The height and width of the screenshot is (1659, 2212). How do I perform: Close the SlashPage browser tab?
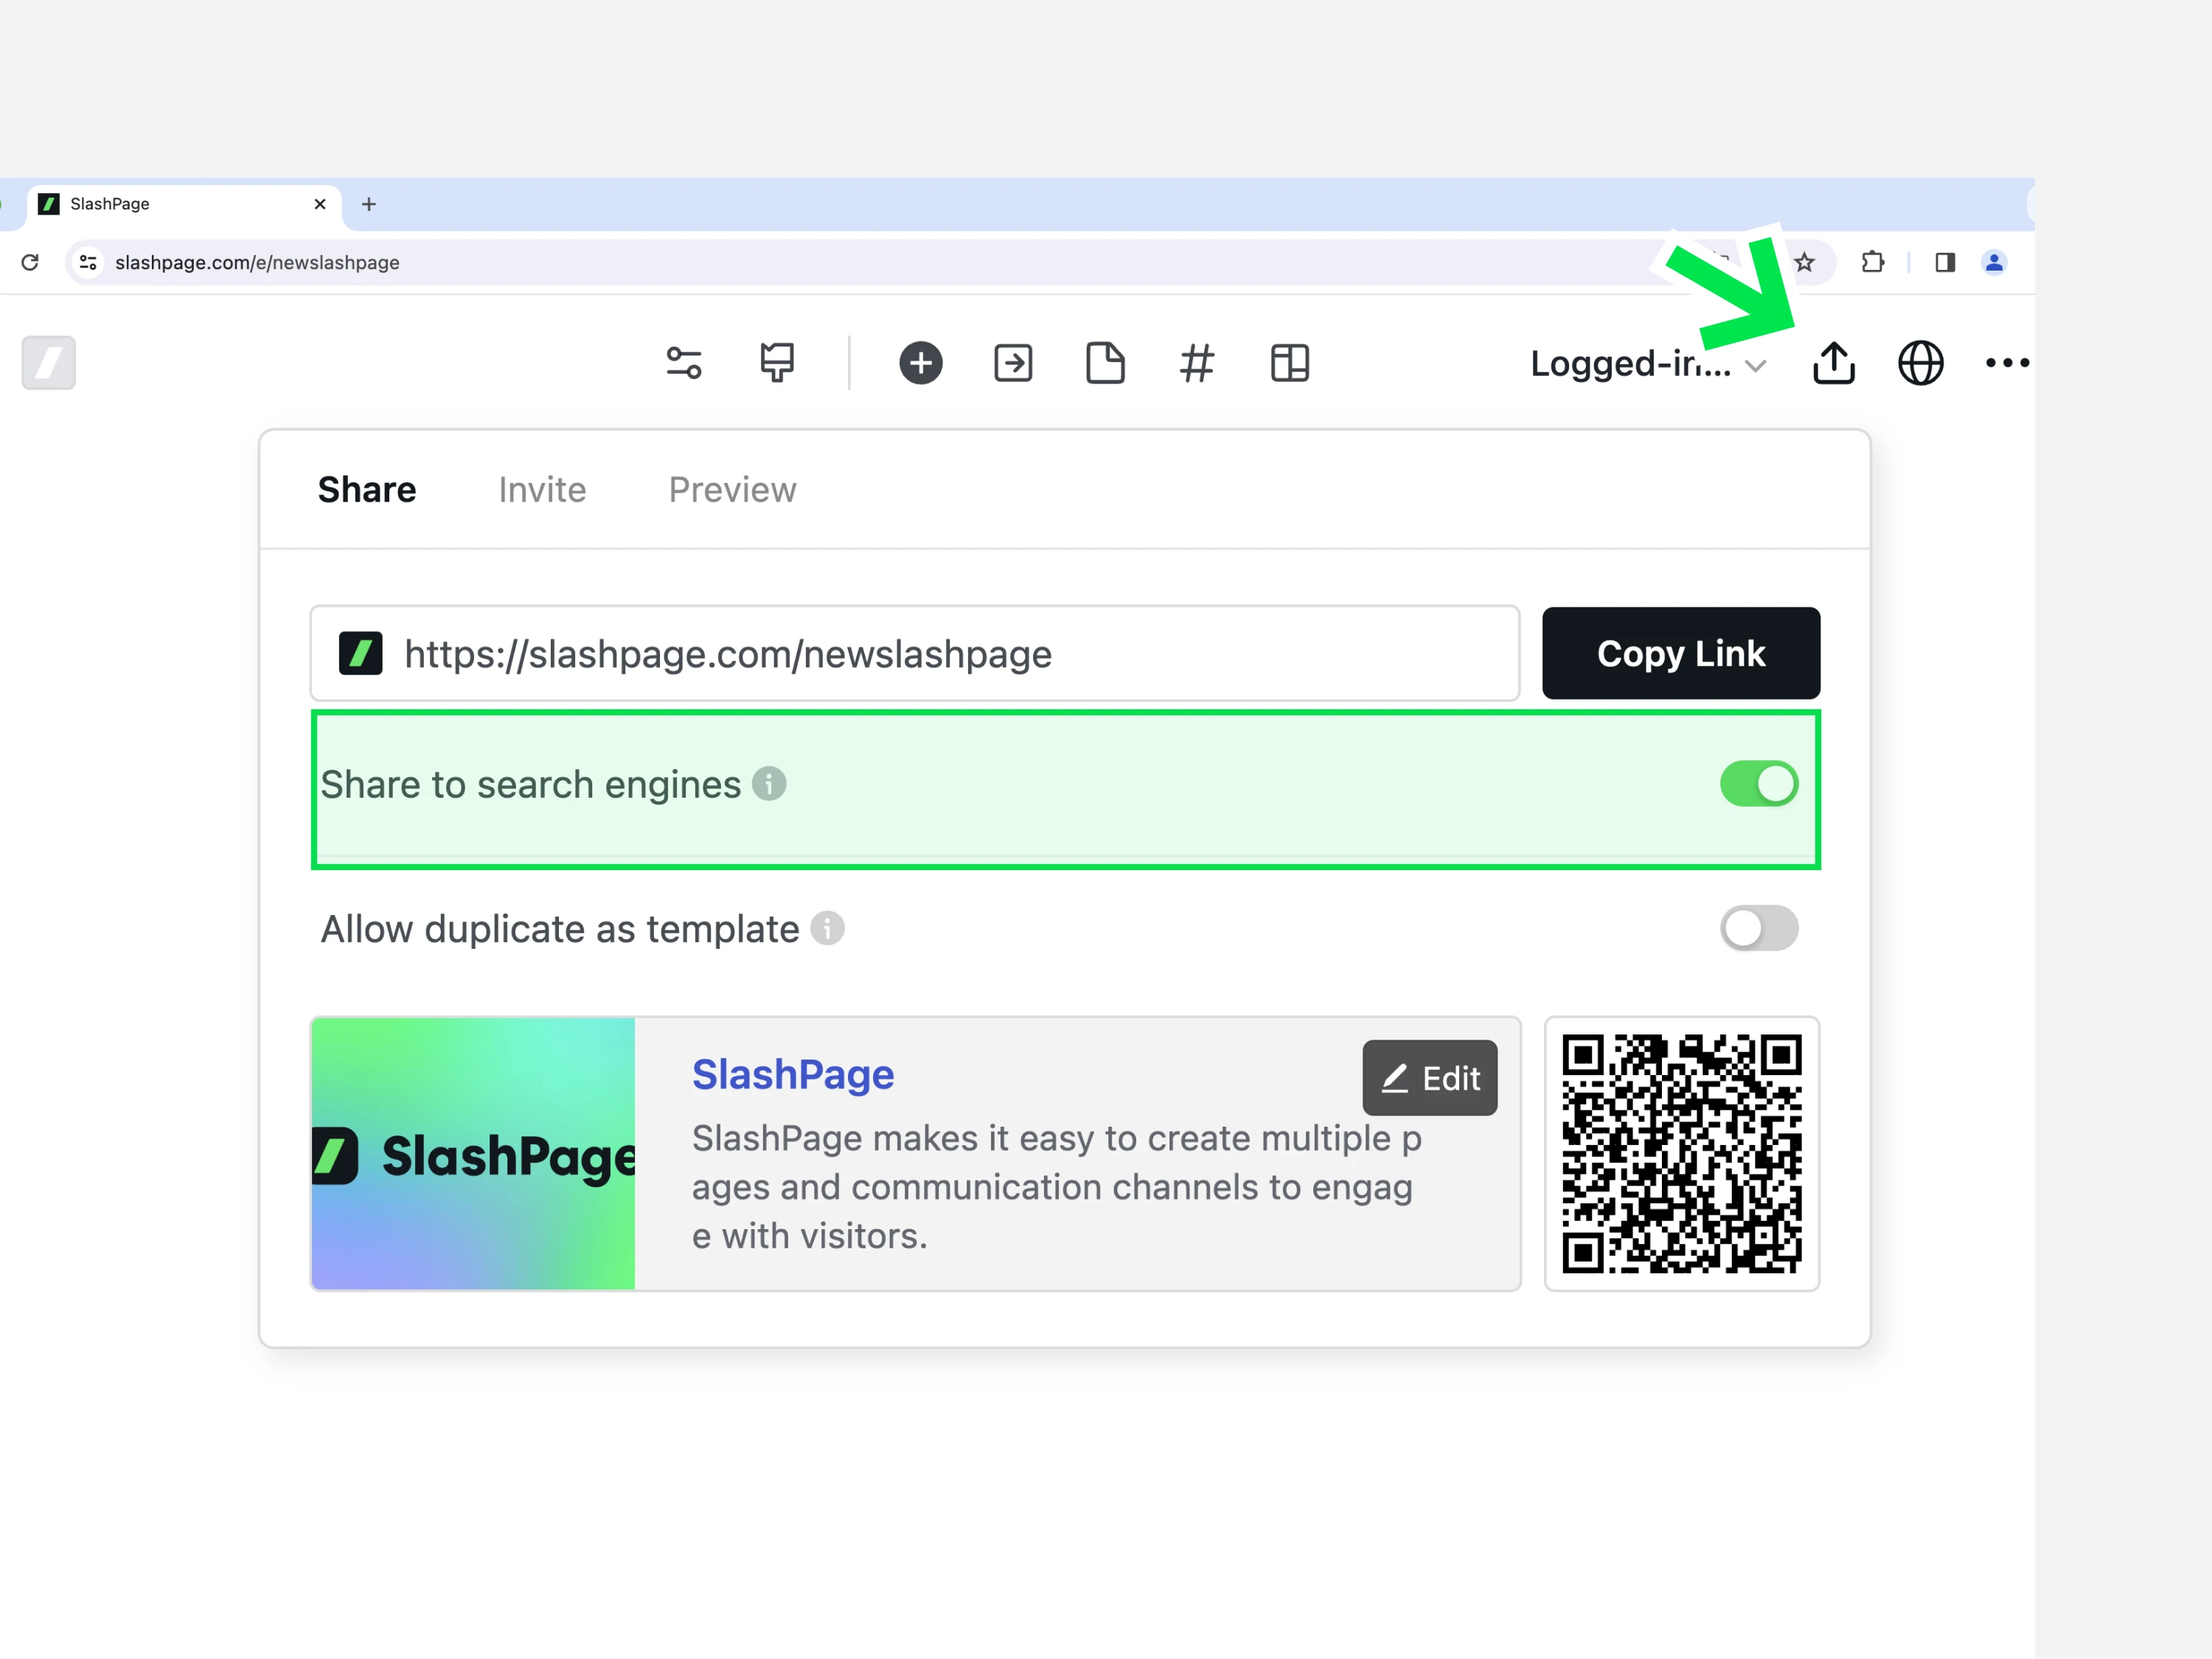click(x=320, y=204)
